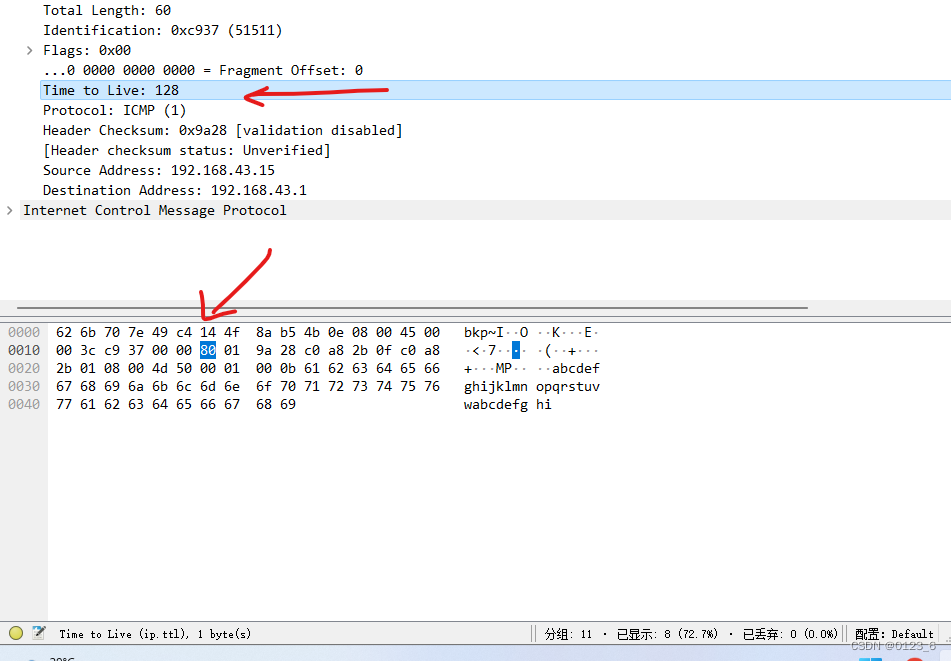Expand Internet Control Message Protocol section
This screenshot has width=951, height=661.
[x=9, y=210]
